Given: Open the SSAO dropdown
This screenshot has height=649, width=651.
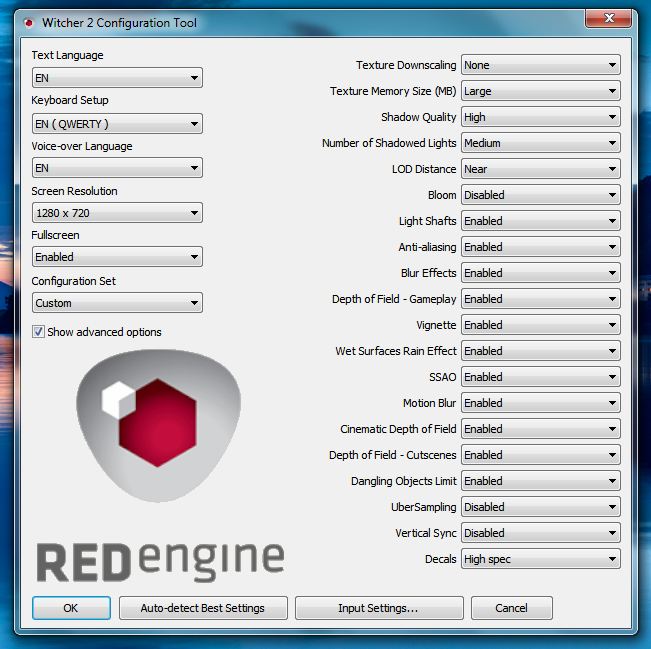Looking at the screenshot, I should (x=541, y=377).
